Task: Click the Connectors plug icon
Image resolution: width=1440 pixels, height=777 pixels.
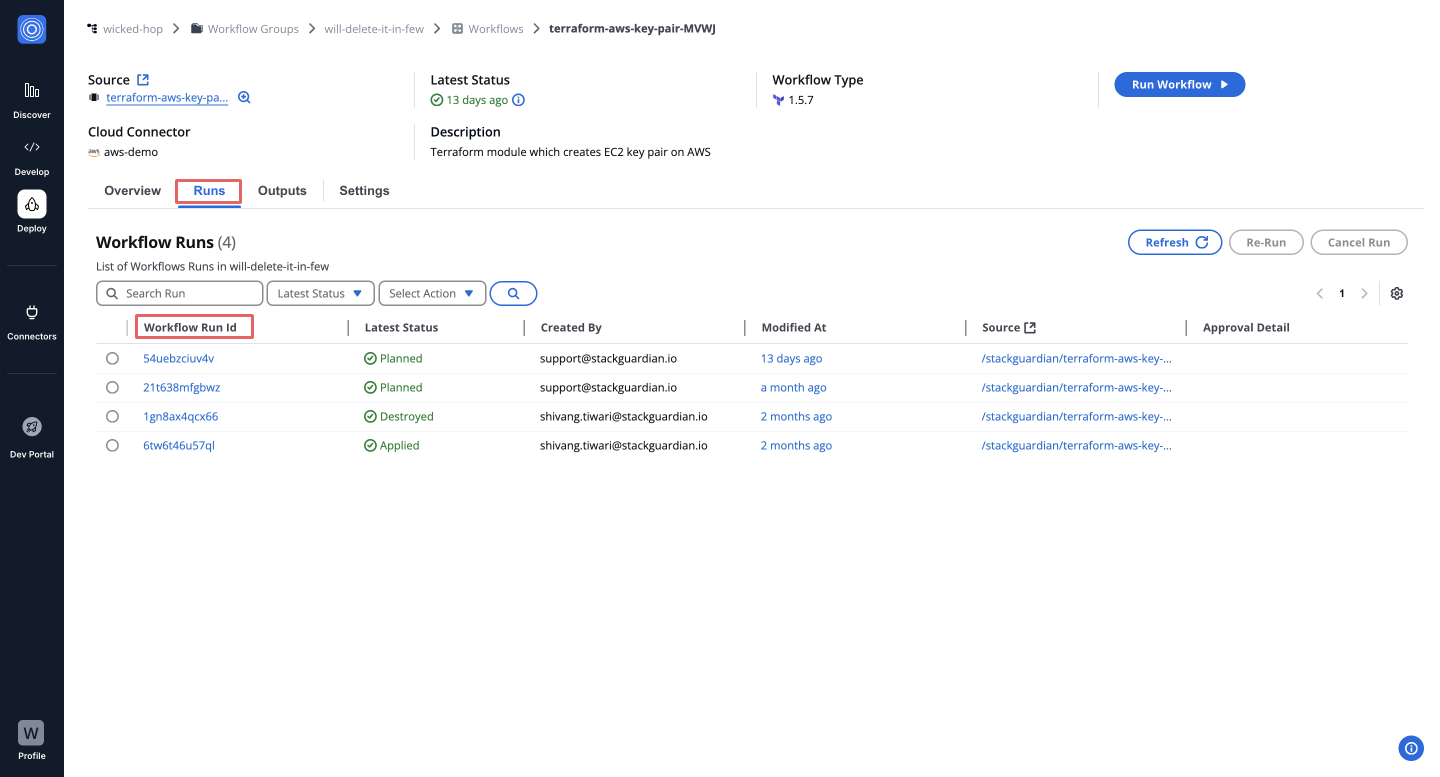Action: pyautogui.click(x=31, y=313)
